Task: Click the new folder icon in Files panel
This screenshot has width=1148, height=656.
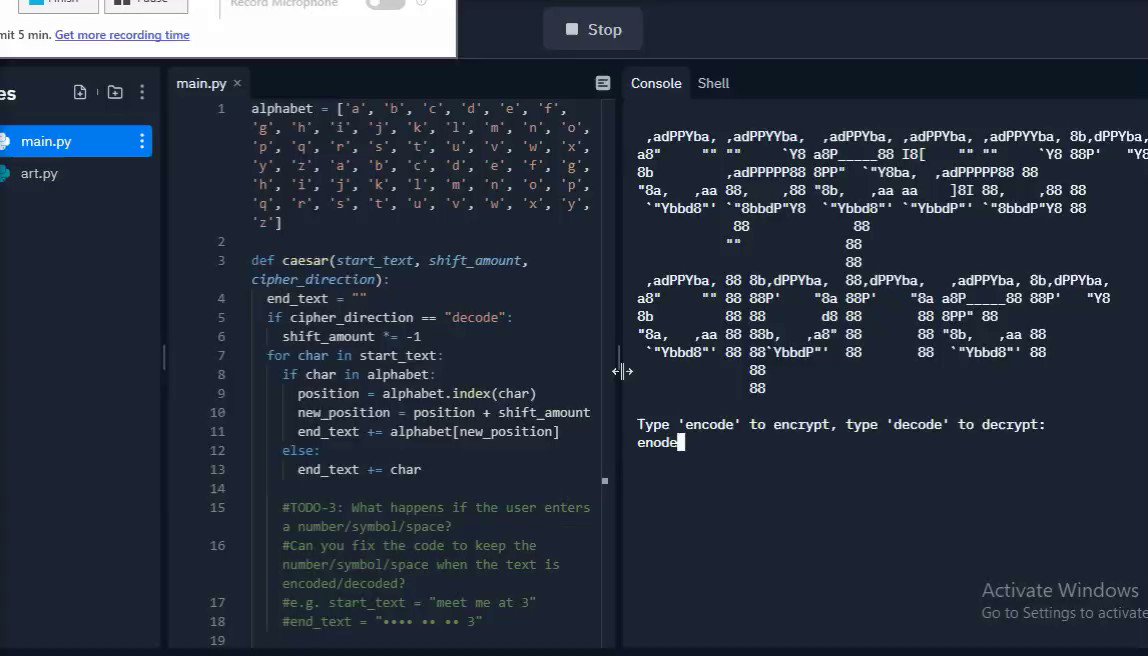Action: pyautogui.click(x=115, y=92)
